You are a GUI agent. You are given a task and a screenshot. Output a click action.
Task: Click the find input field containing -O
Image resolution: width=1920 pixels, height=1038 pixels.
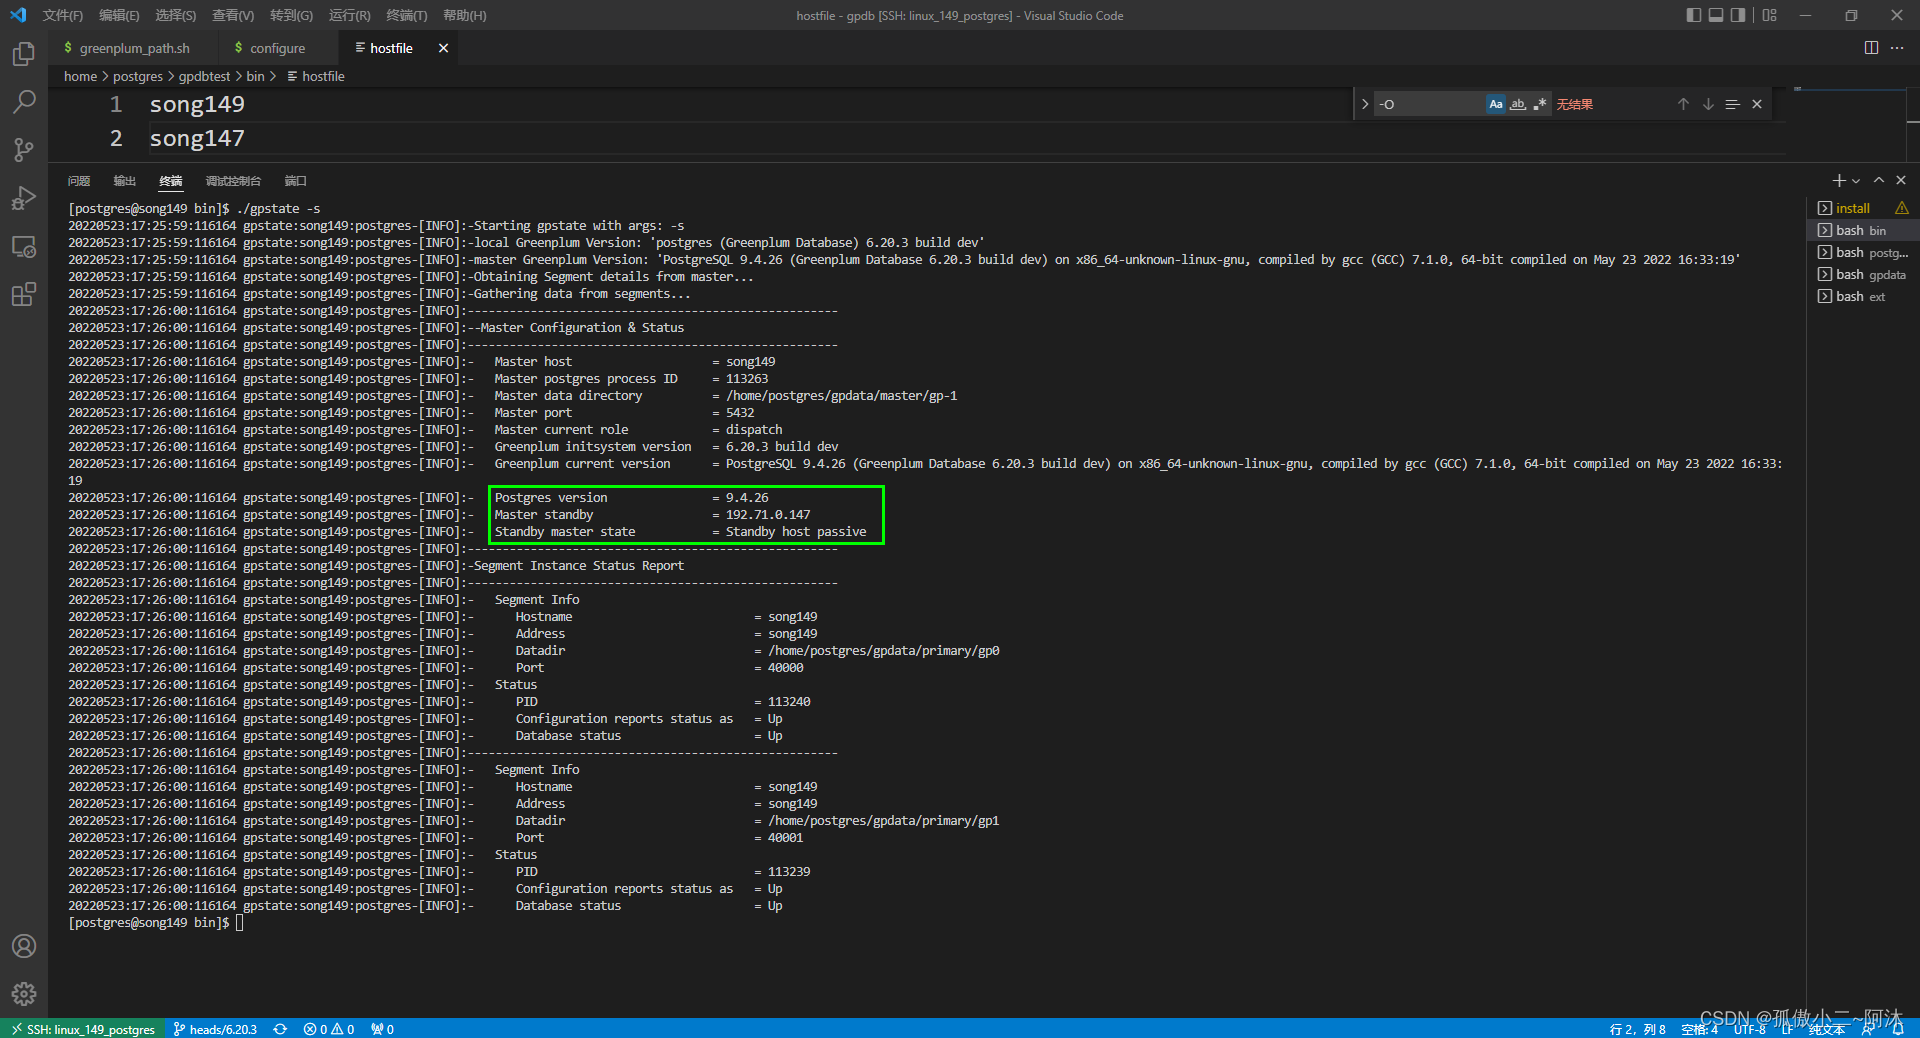click(x=1428, y=104)
